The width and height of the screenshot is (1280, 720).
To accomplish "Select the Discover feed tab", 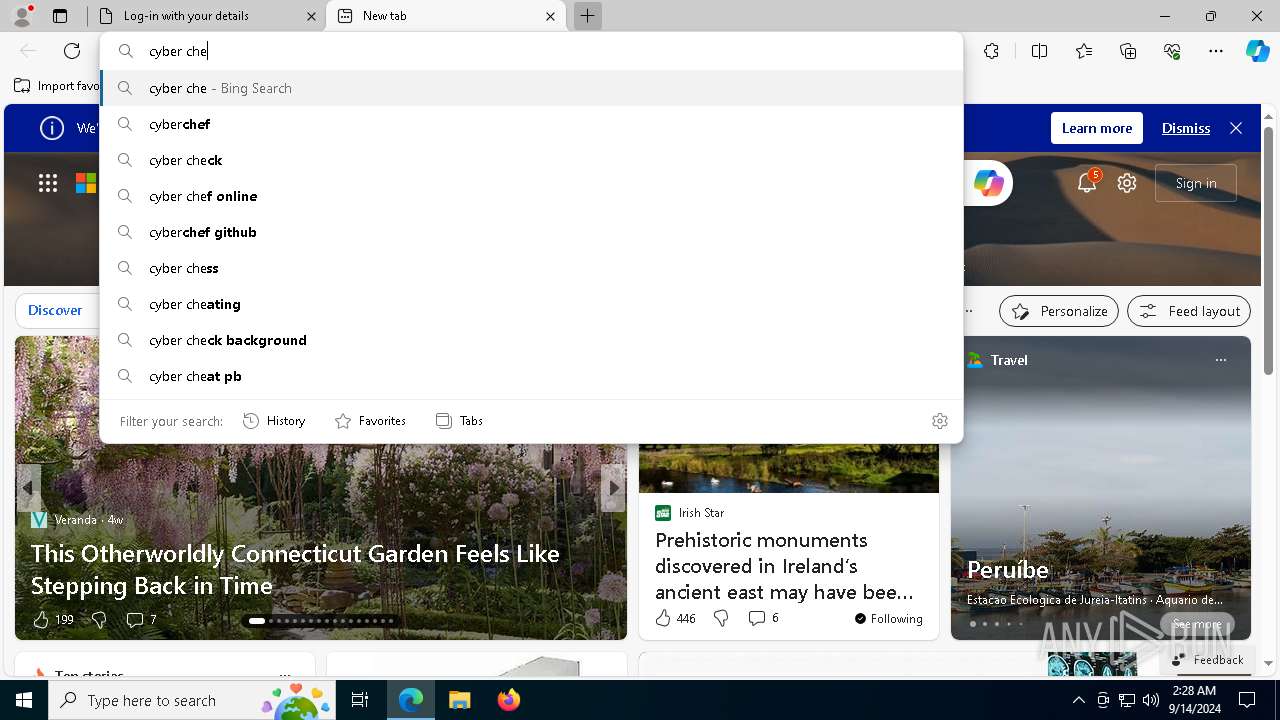I will 55,310.
